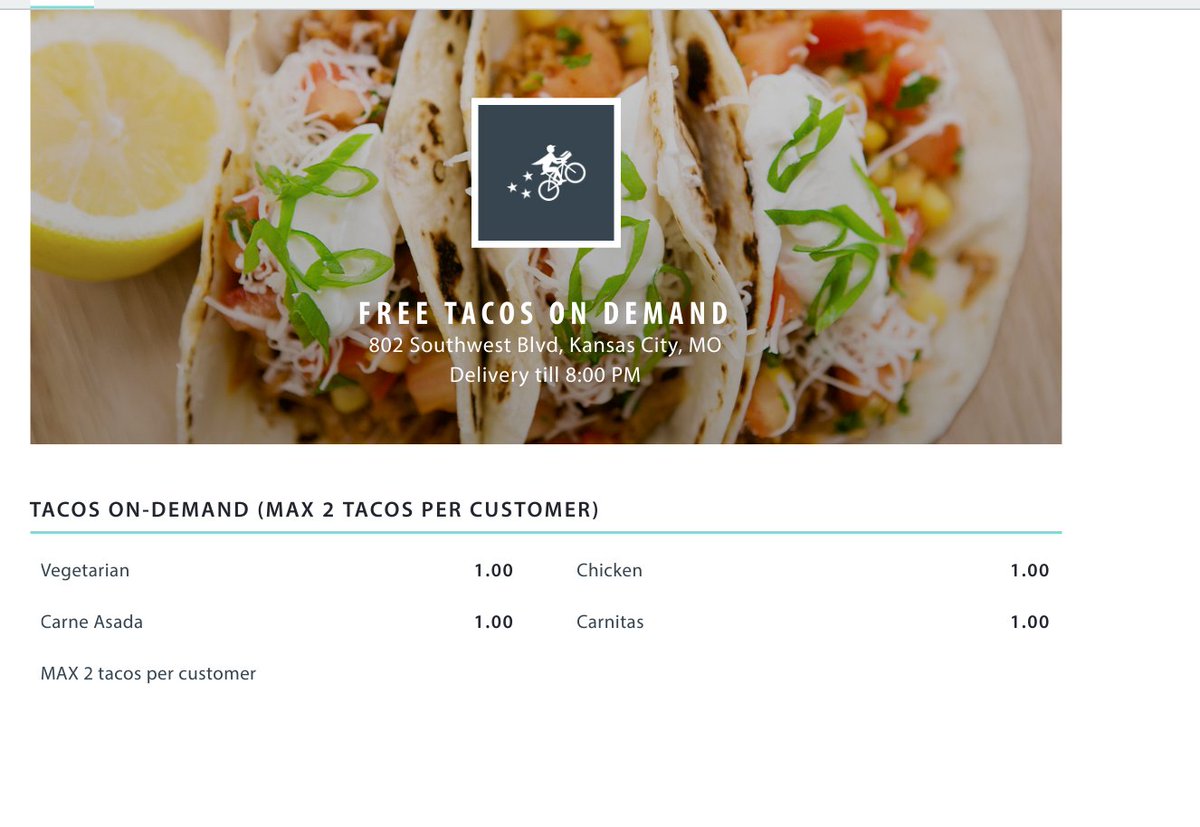Click the Delivery till 8:00 PM text

tap(545, 376)
